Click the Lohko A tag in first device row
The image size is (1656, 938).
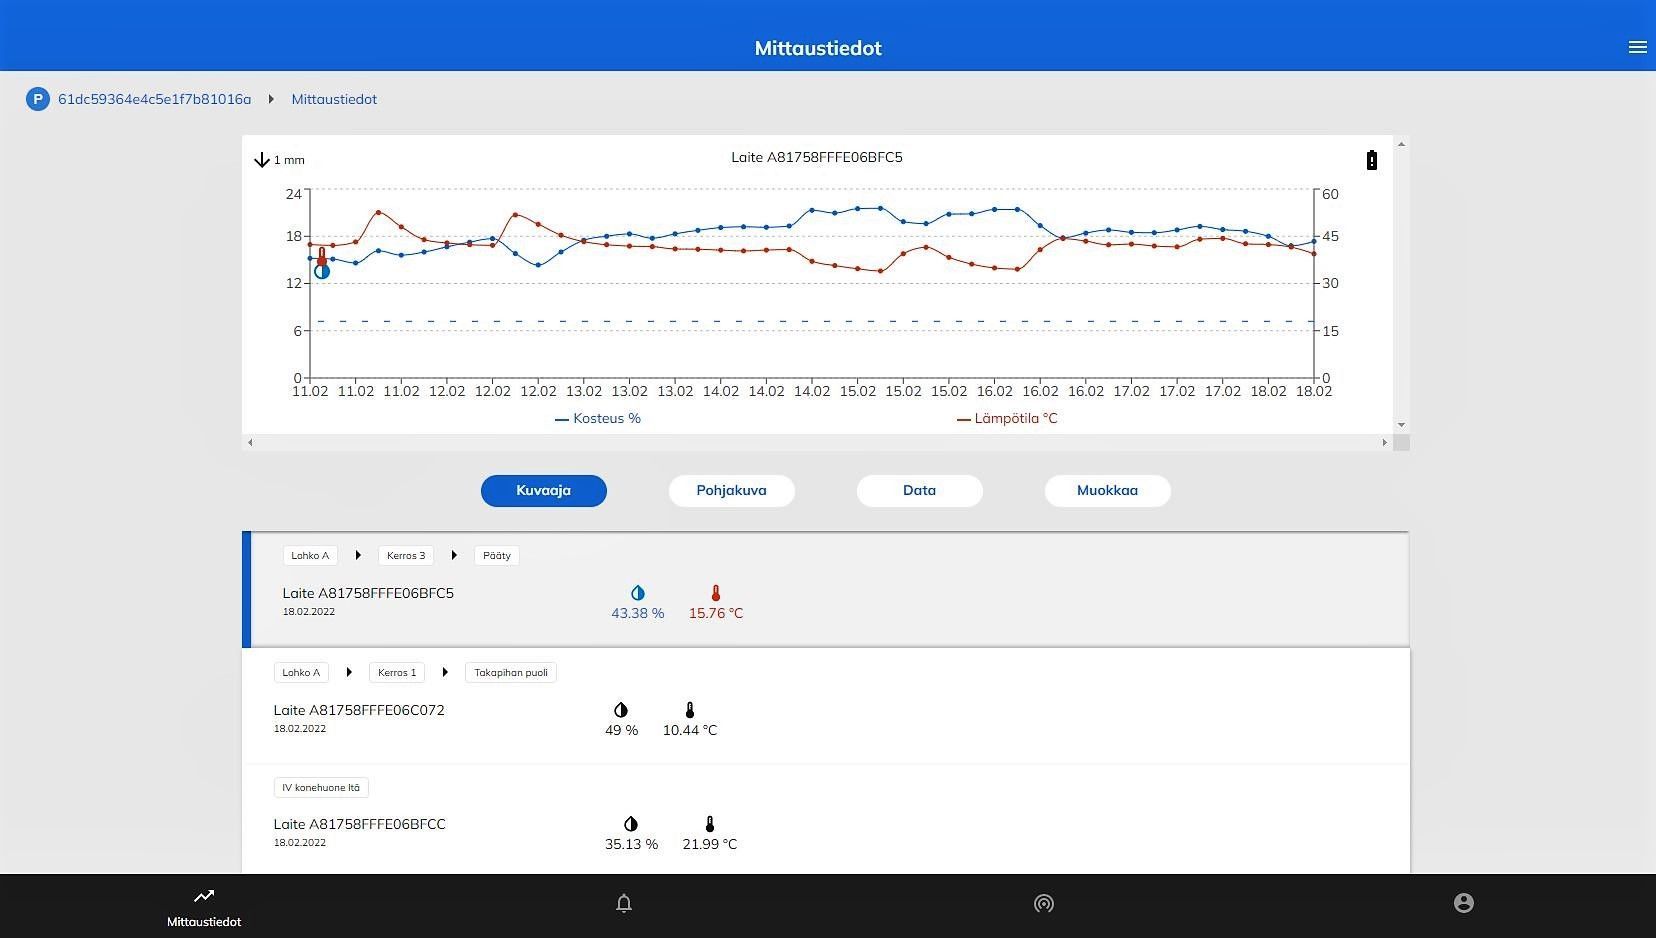[x=310, y=555]
